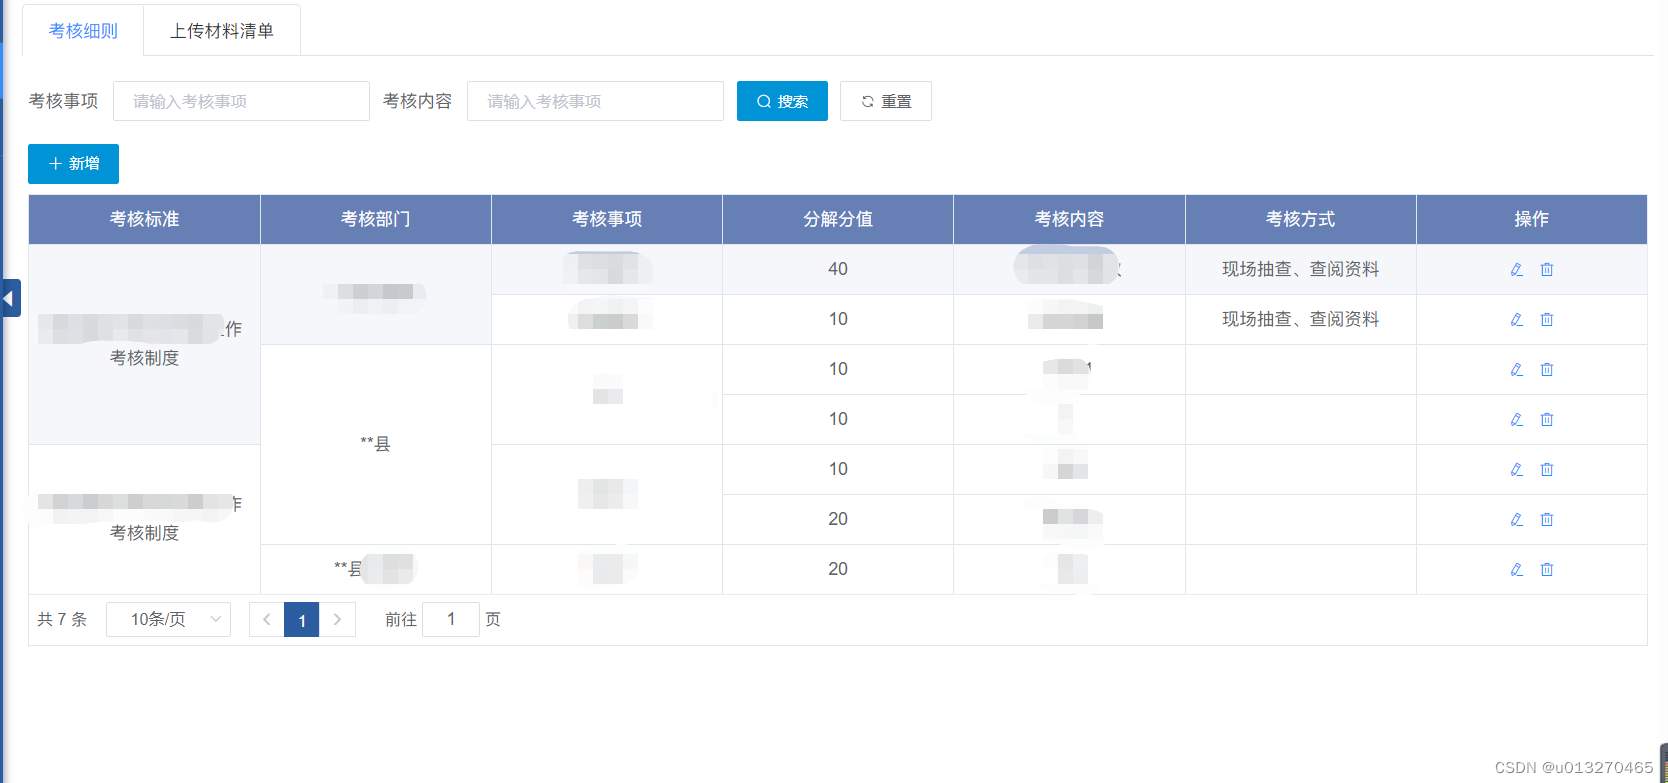Click 现场抽查、查阅资料 in the first row
Image resolution: width=1668 pixels, height=783 pixels.
(x=1300, y=269)
